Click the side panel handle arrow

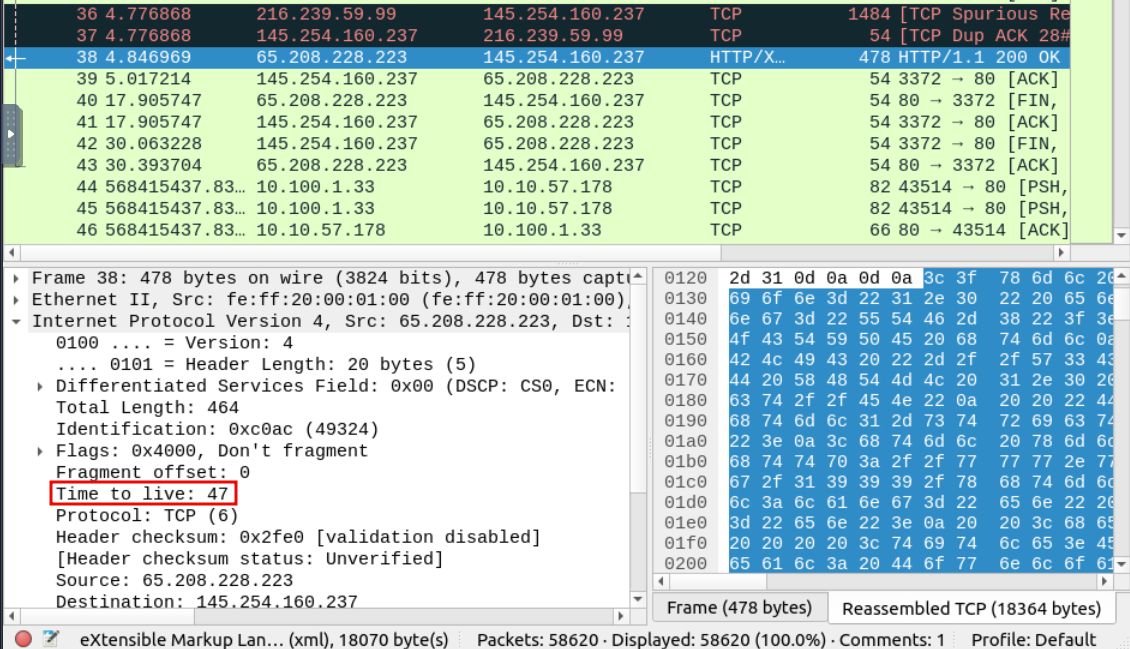point(12,133)
